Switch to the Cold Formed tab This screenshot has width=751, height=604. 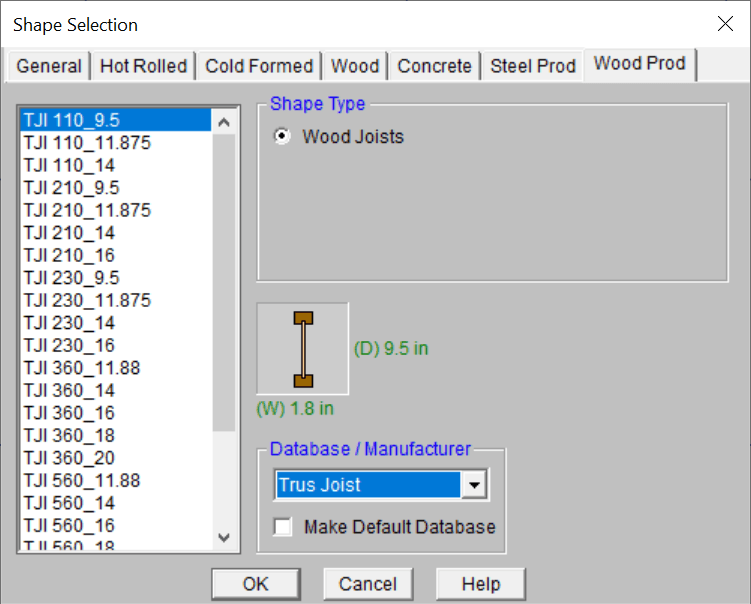[259, 66]
